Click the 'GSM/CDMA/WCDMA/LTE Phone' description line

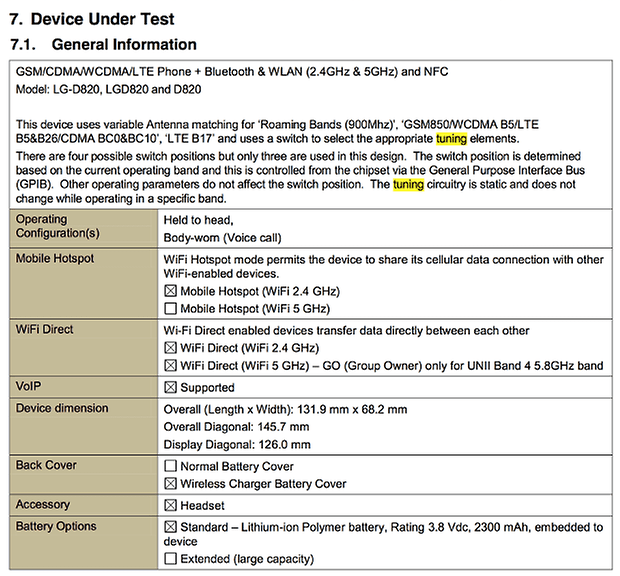click(x=232, y=72)
